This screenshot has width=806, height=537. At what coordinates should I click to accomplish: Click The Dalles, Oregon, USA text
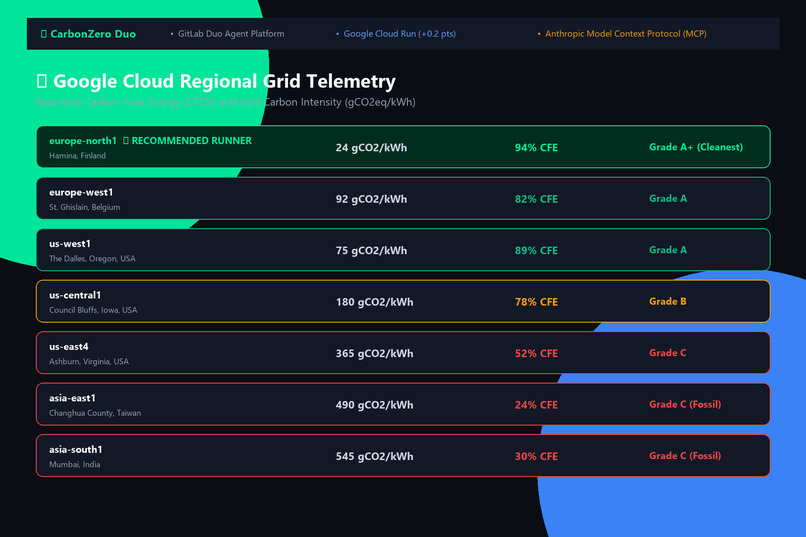pos(93,258)
